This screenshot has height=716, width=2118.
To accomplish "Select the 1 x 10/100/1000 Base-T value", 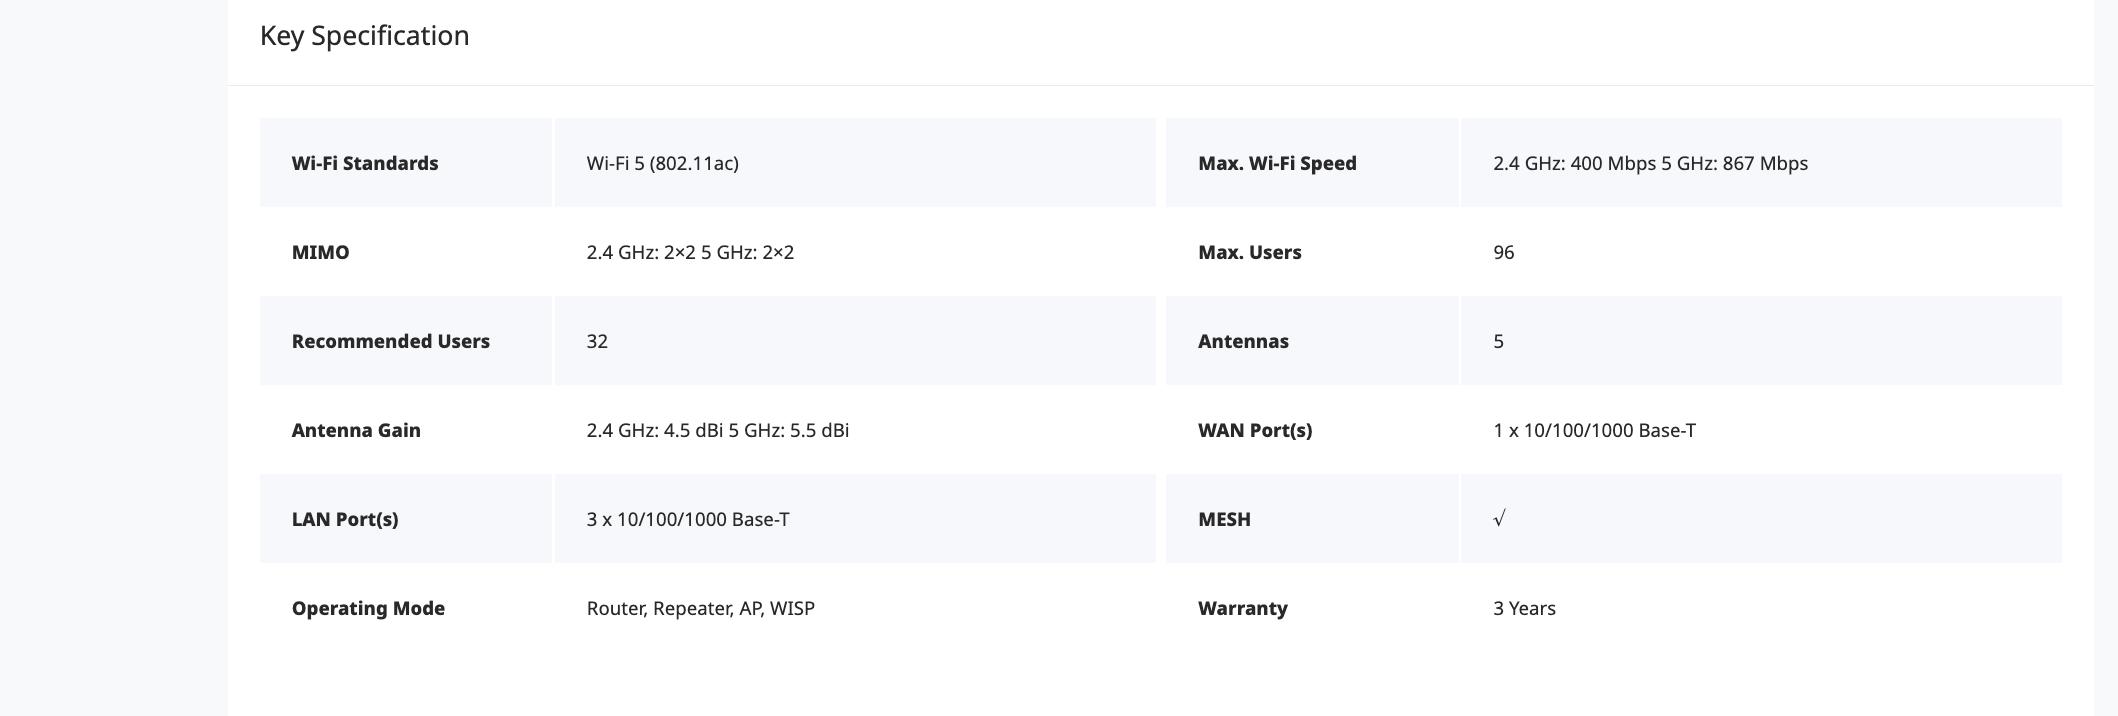I will tap(1594, 430).
